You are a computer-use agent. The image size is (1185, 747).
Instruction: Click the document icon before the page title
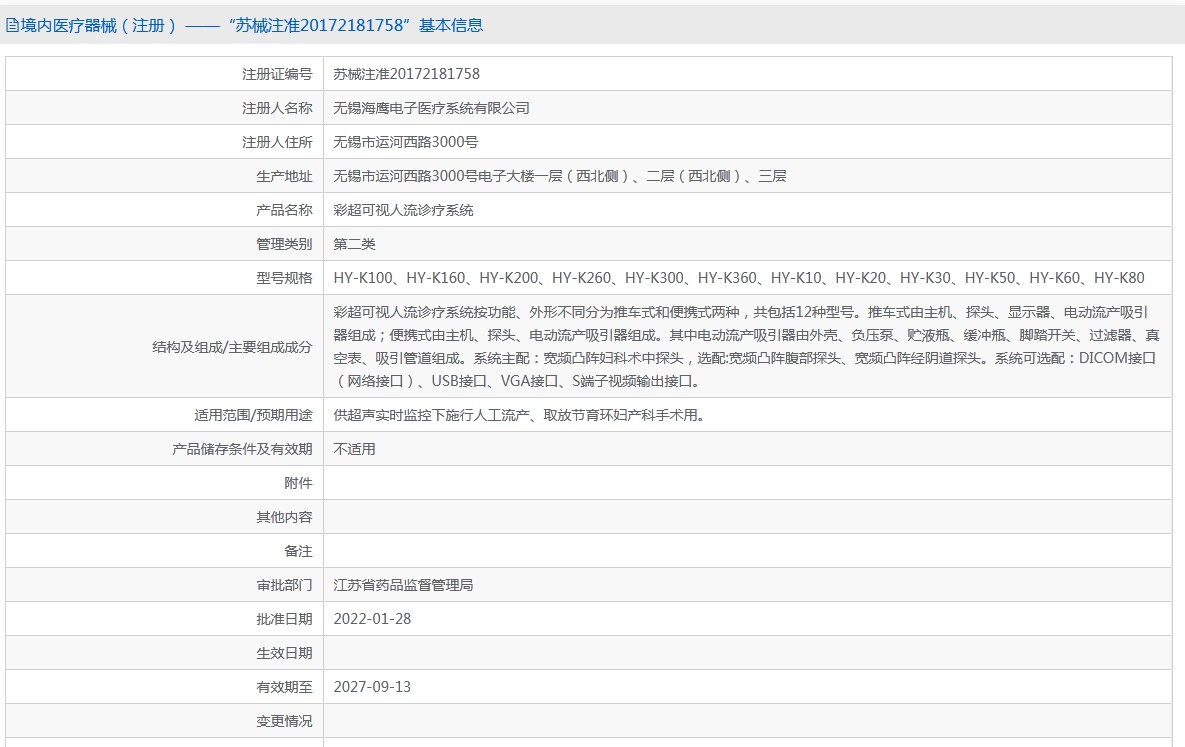12,26
